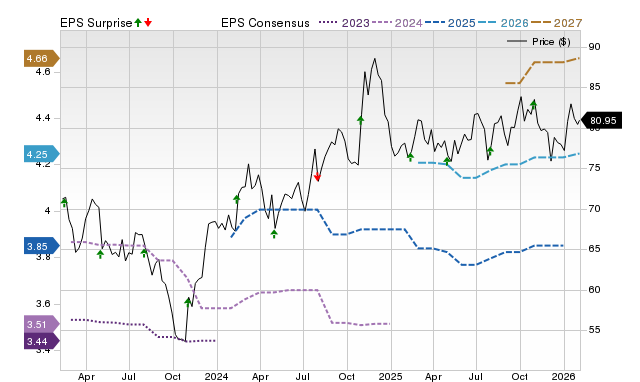This screenshot has width=640, height=382.
Task: Click the EPS Consensus legend title
Action: point(265,23)
